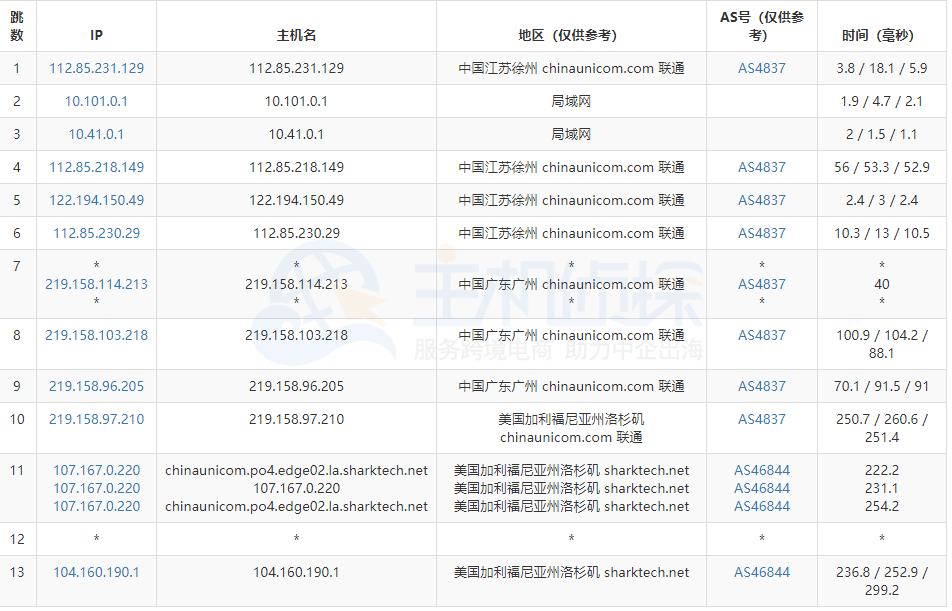The image size is (952, 611).
Task: Click the AS4837 link on hop 1
Action: point(760,68)
